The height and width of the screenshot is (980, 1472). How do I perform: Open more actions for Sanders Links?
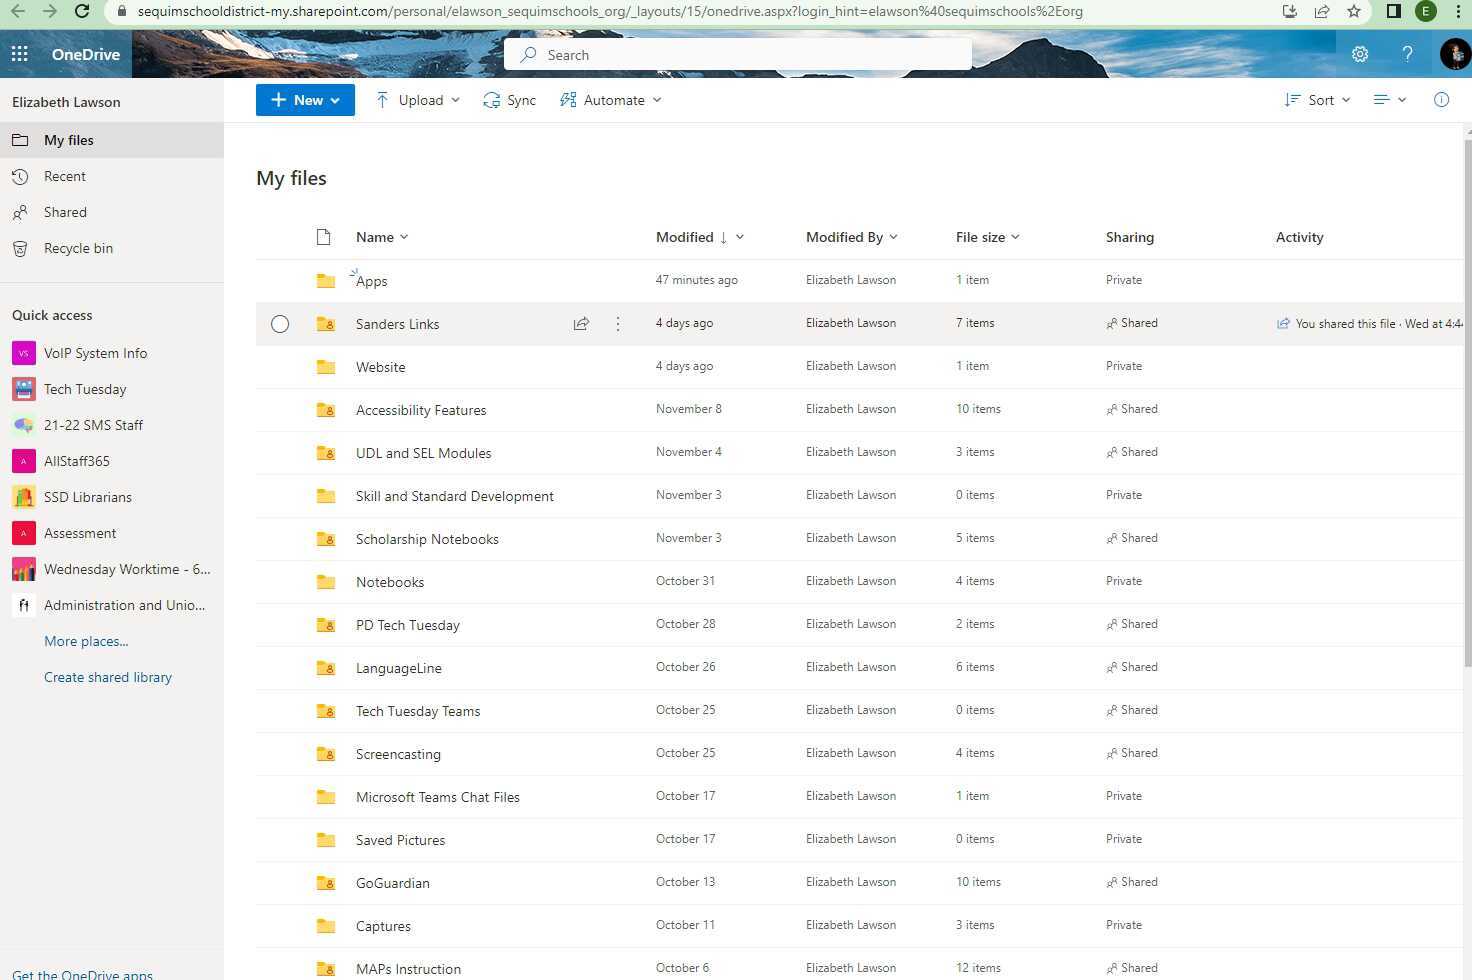(x=618, y=324)
